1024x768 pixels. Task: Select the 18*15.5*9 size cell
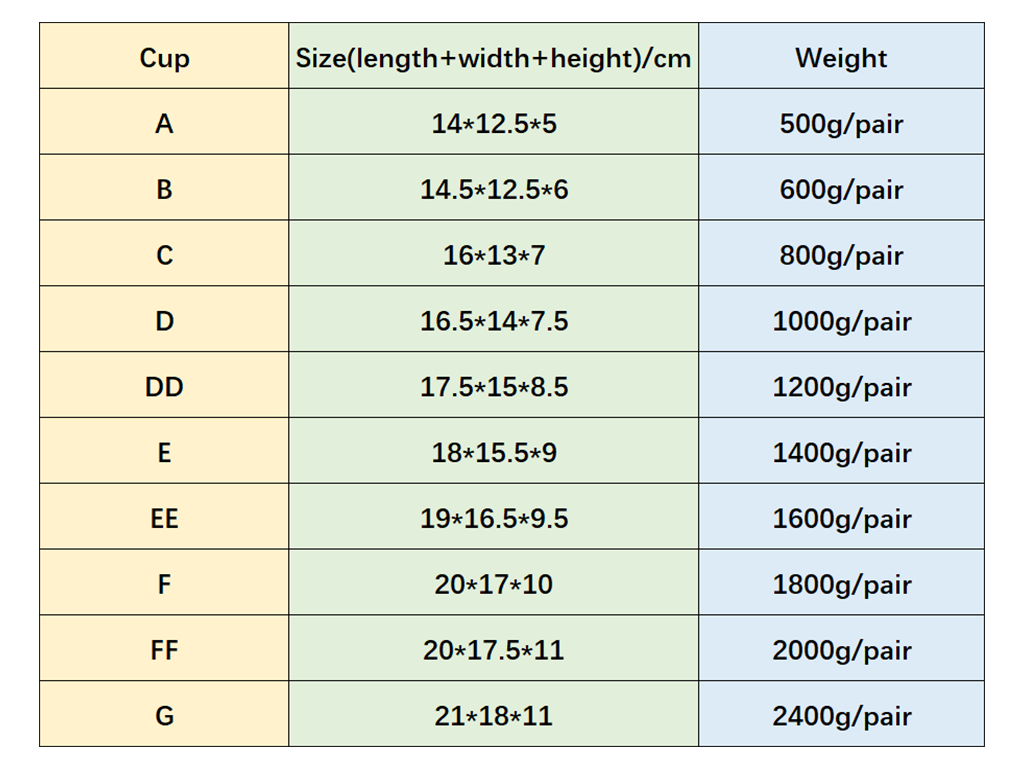[x=493, y=453]
